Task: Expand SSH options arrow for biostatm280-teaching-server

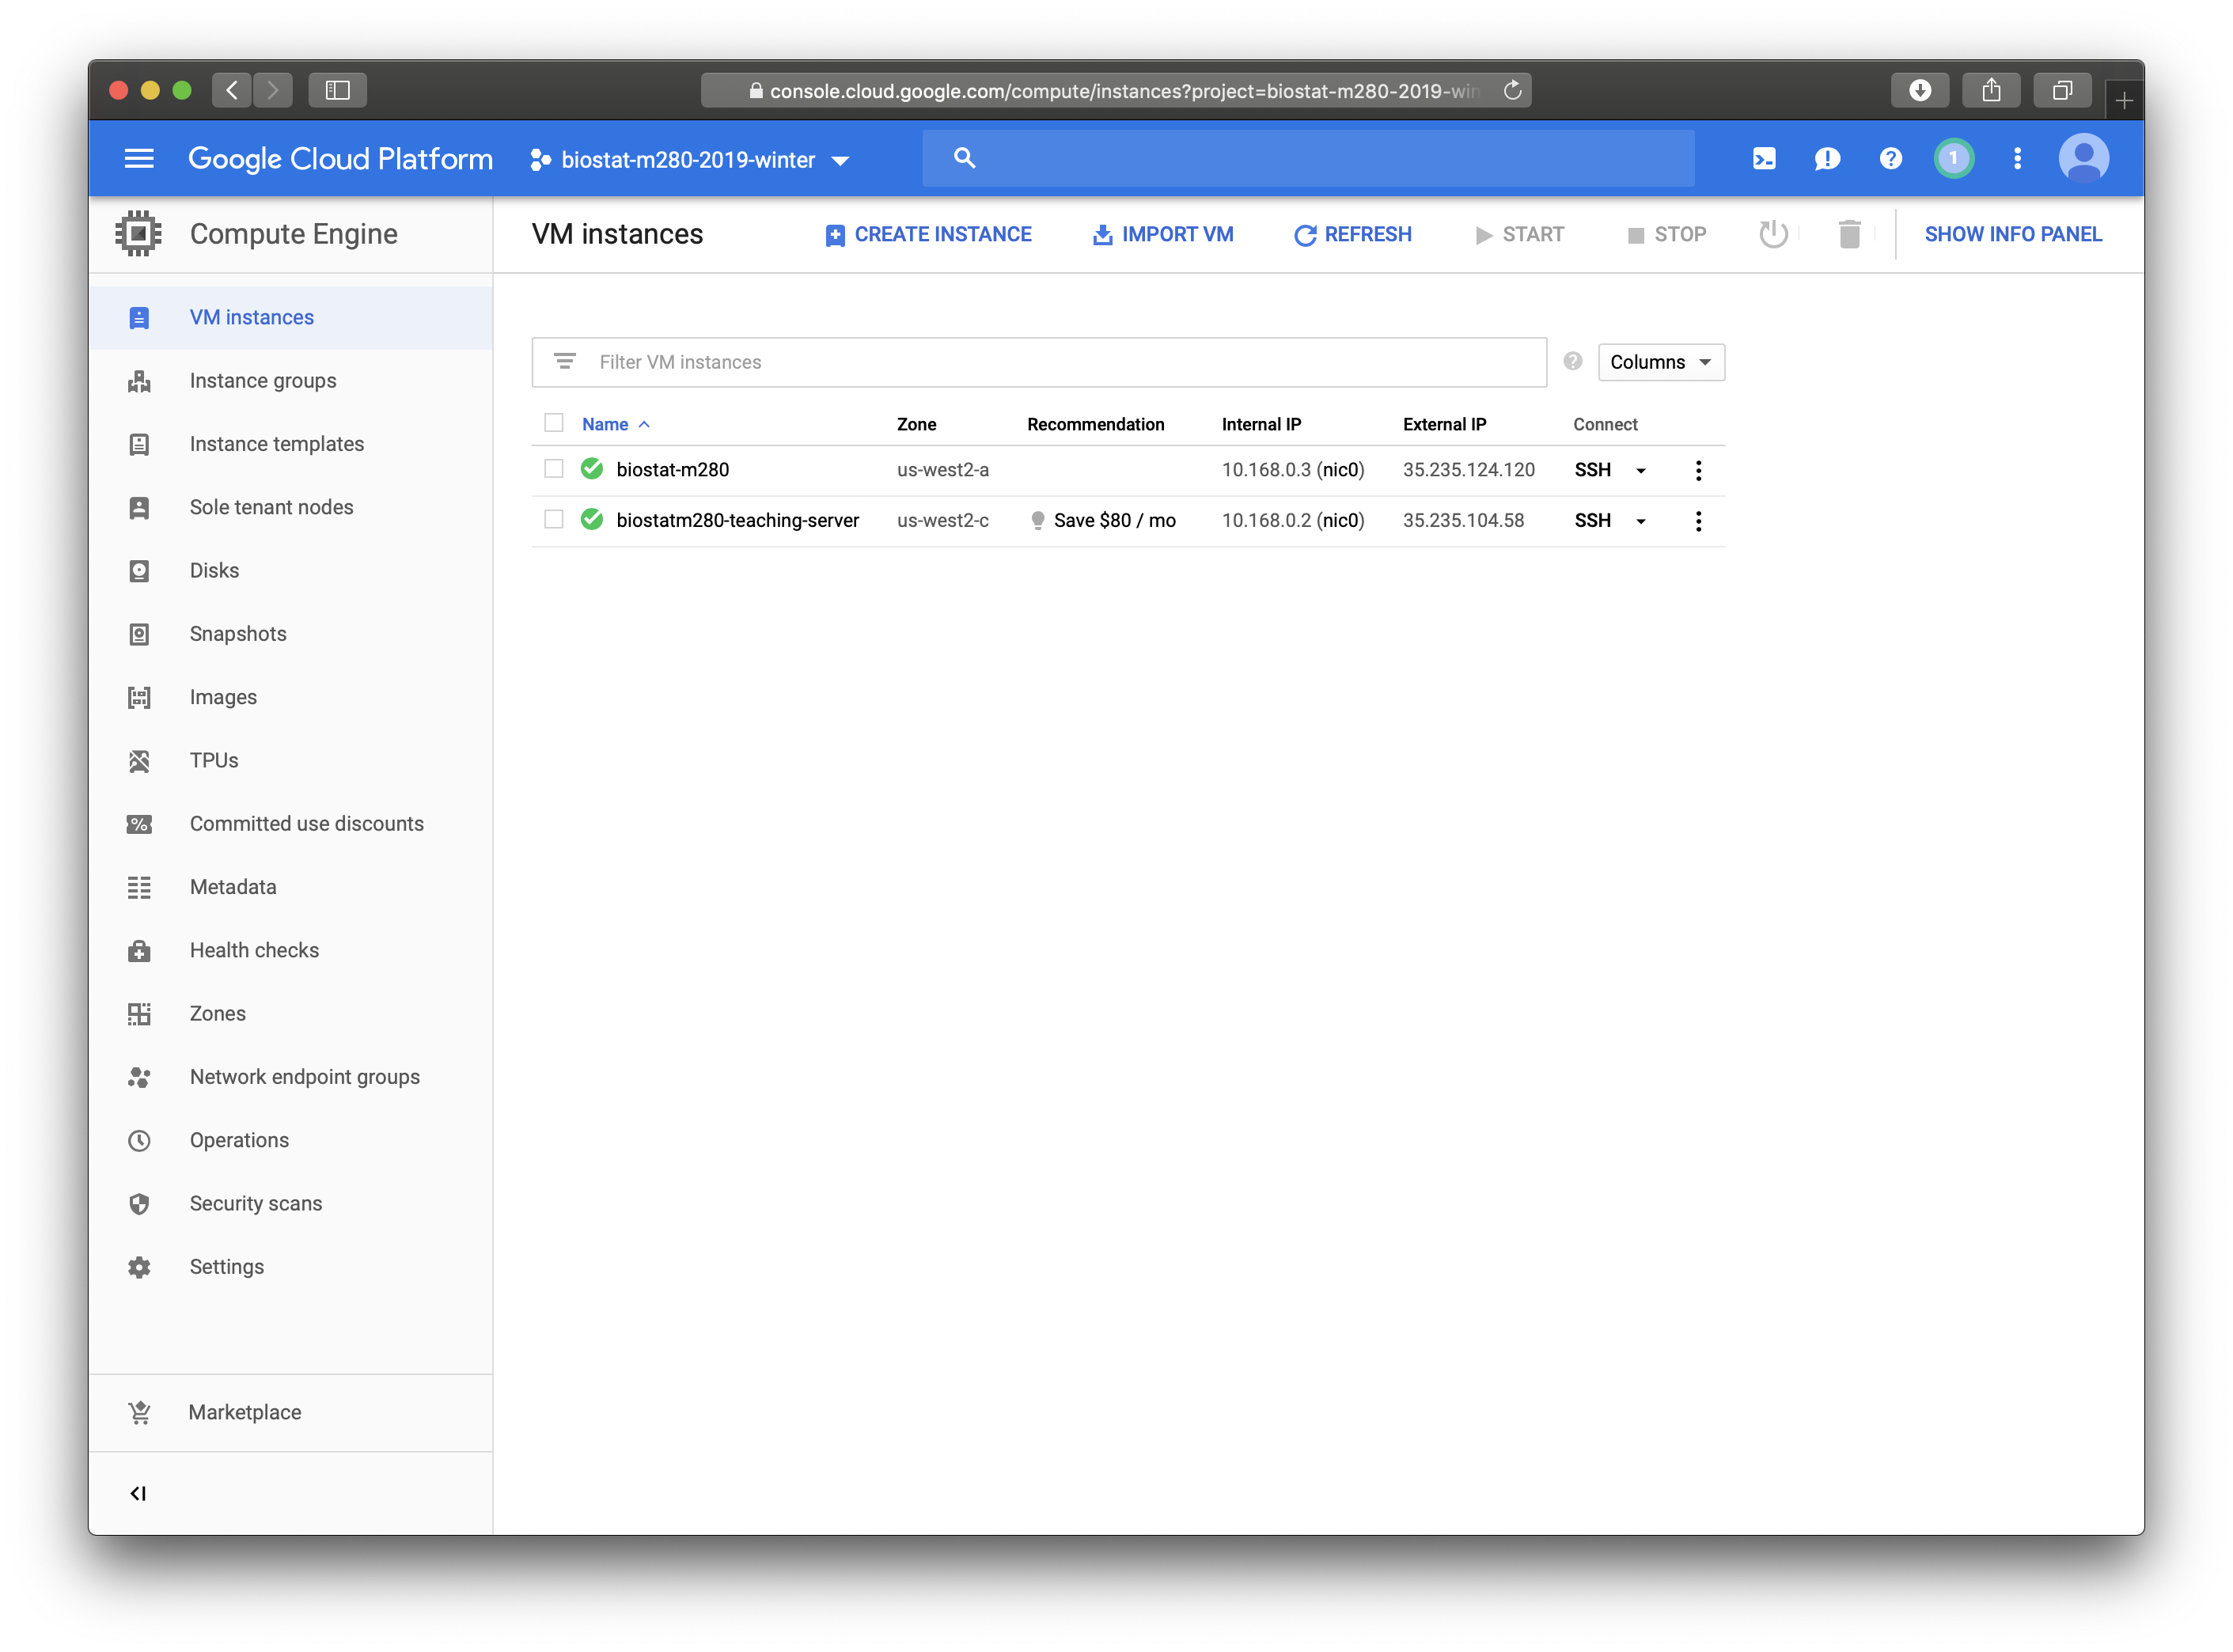Action: pos(1641,521)
